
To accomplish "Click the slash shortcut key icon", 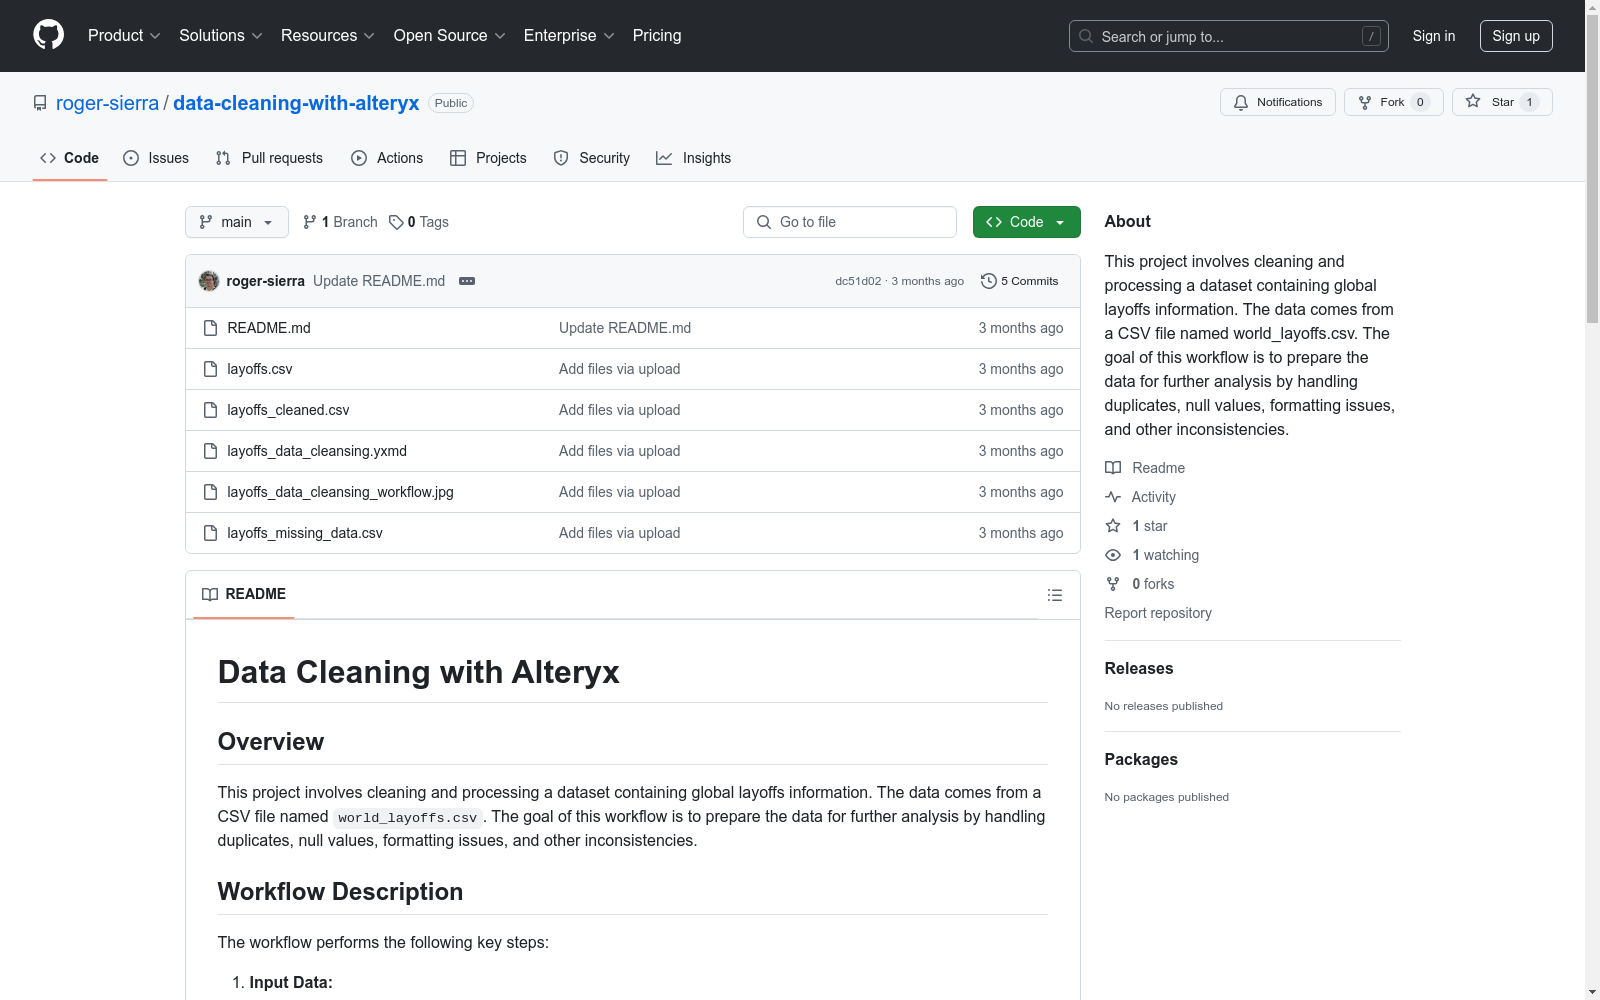I will pyautogui.click(x=1371, y=36).
